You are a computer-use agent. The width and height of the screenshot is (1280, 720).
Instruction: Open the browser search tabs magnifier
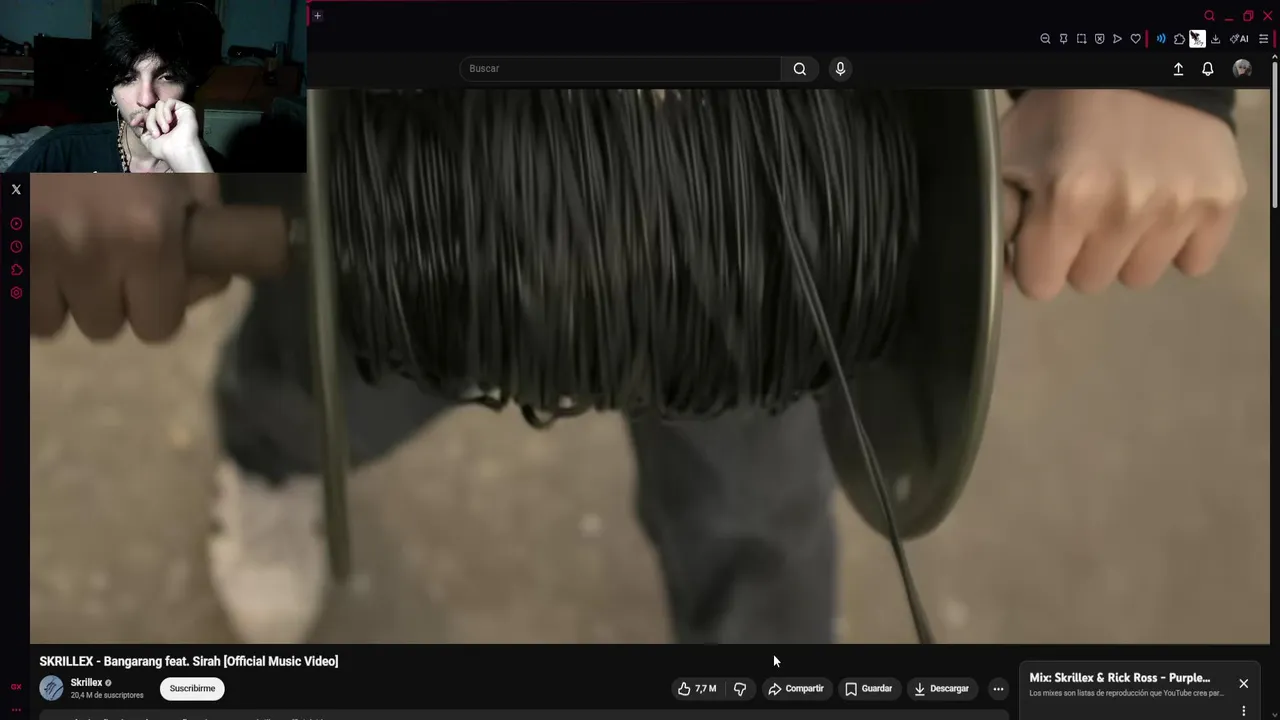(x=1209, y=16)
